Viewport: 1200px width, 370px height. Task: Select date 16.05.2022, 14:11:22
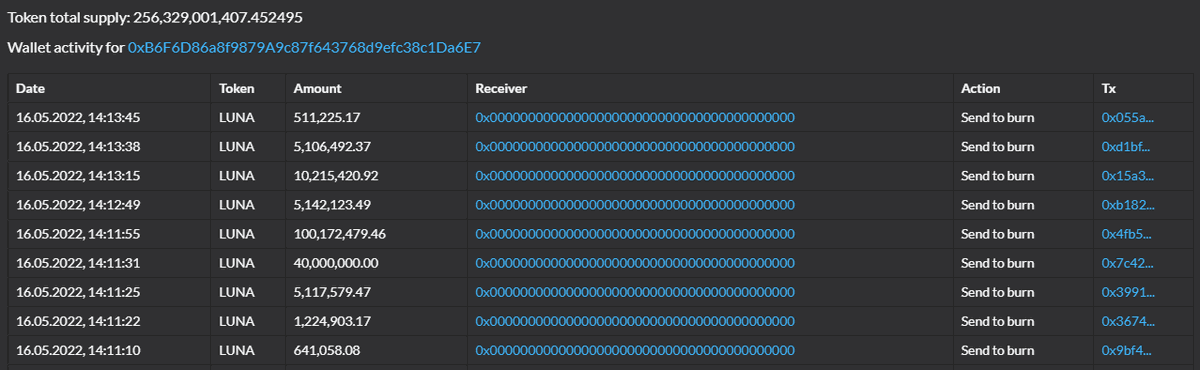[78, 322]
